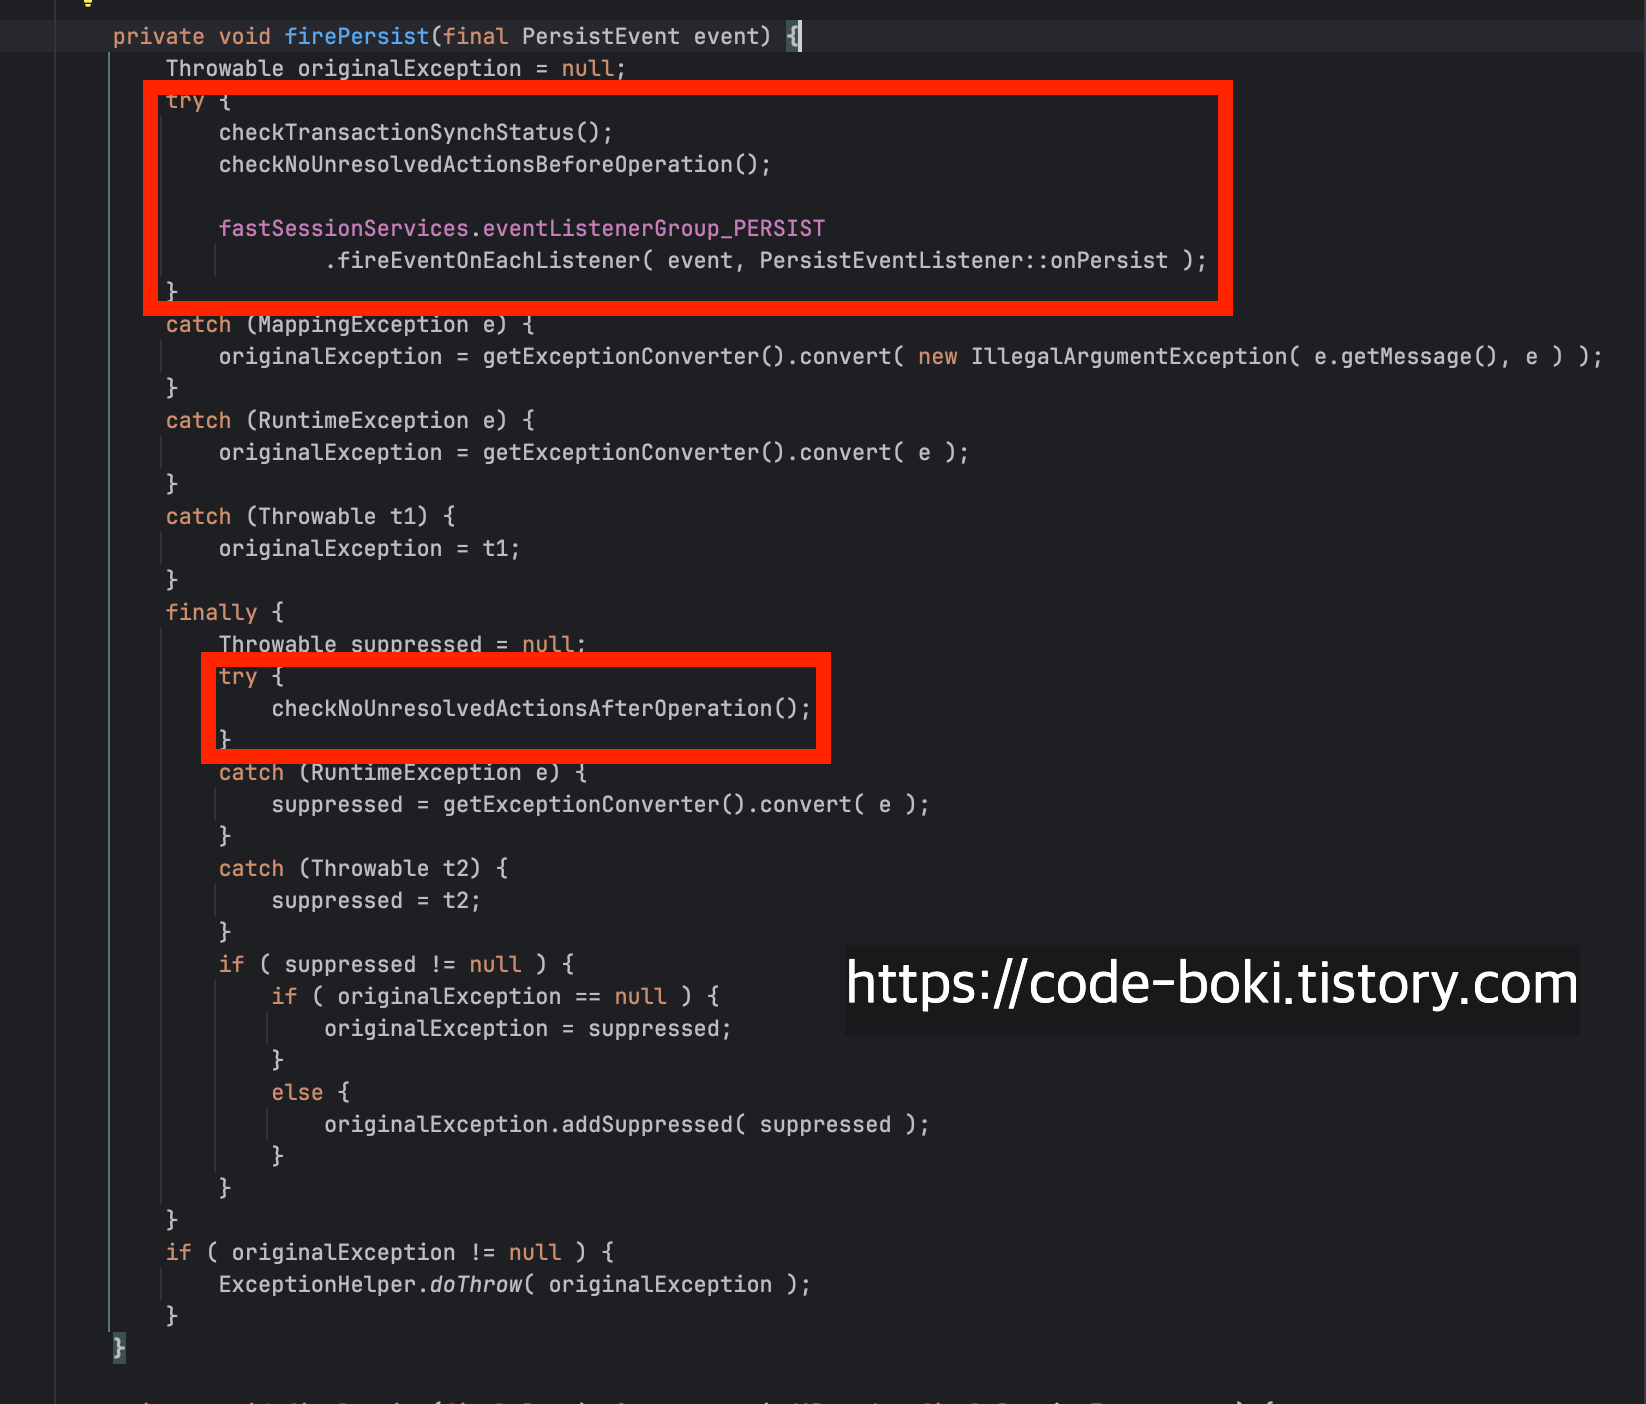Click the IllegalArgumentException constructor
Screen dimensions: 1646x1404
[1129, 356]
